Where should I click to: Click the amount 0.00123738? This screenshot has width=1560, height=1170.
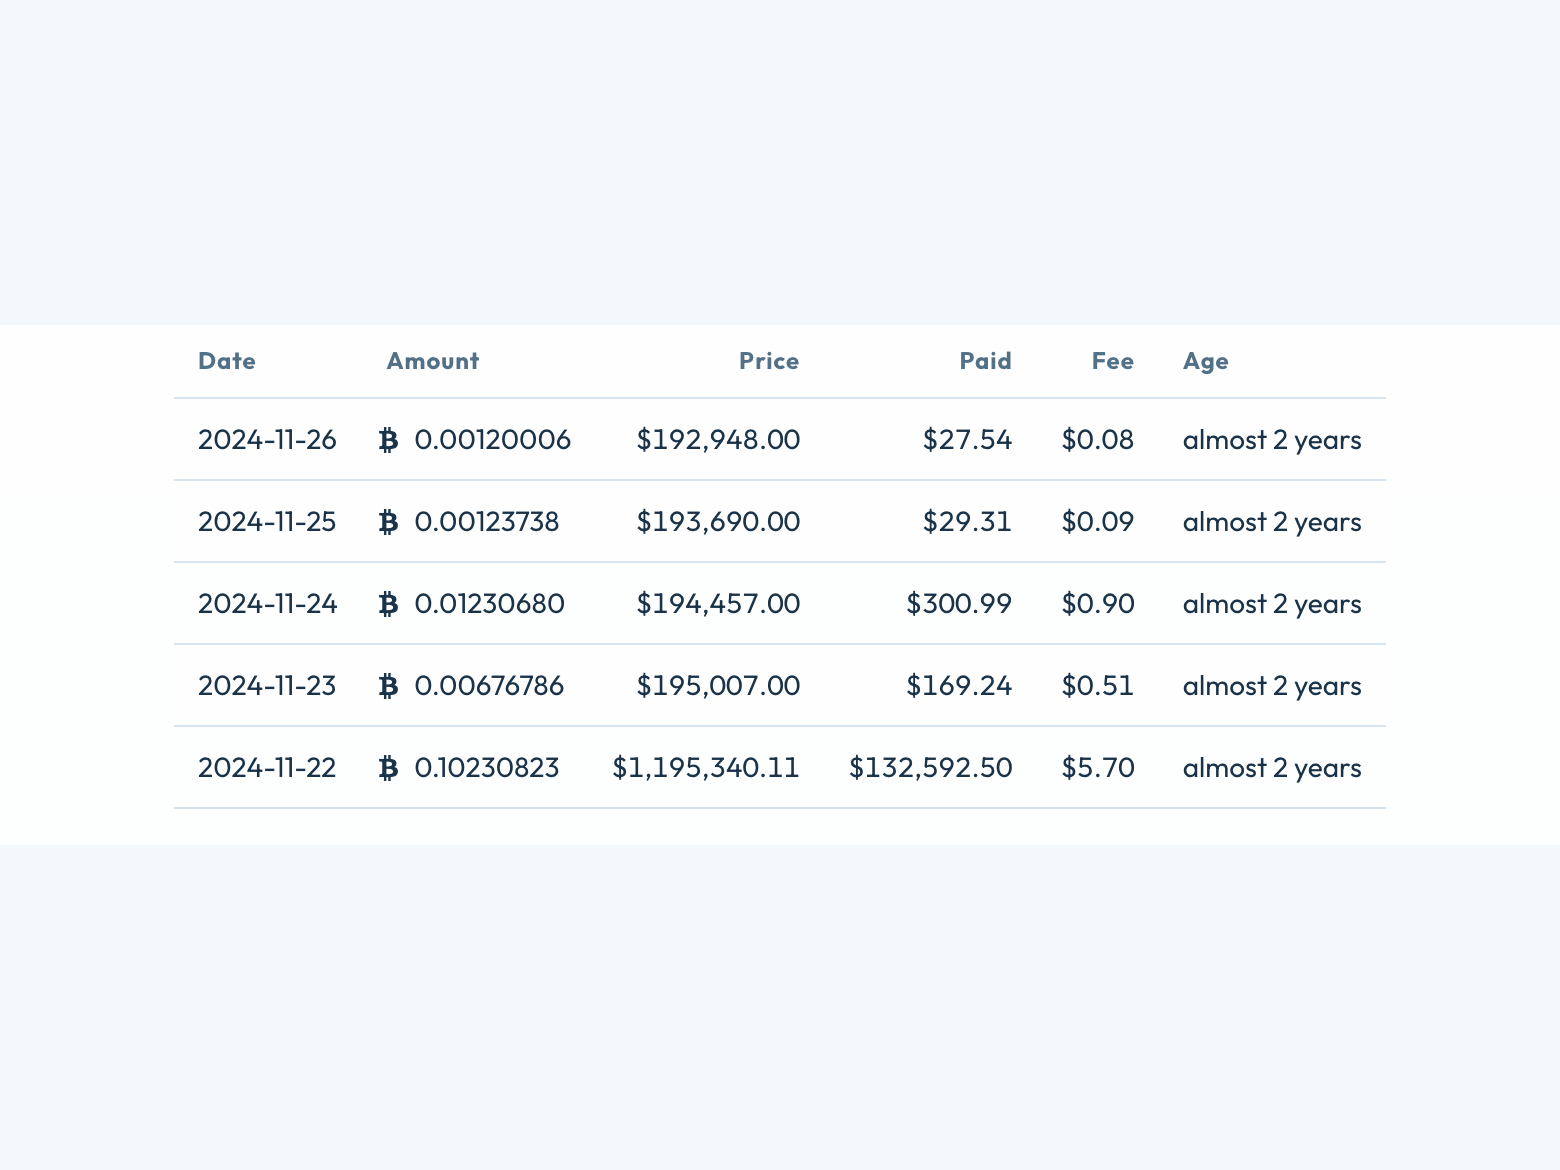click(x=487, y=522)
